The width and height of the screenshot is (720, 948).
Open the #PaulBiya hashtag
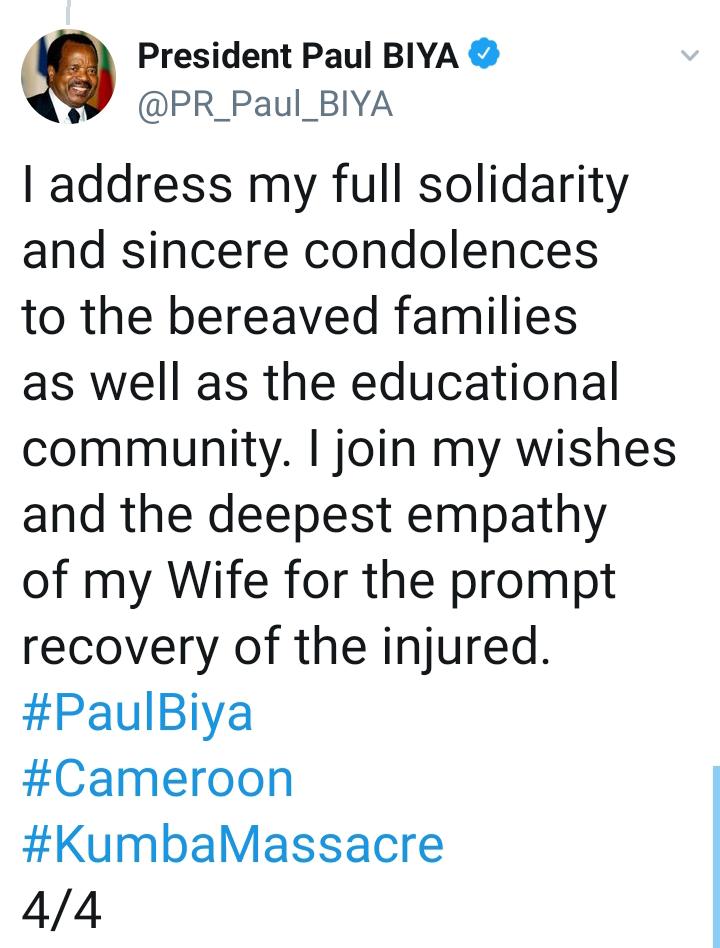point(138,715)
